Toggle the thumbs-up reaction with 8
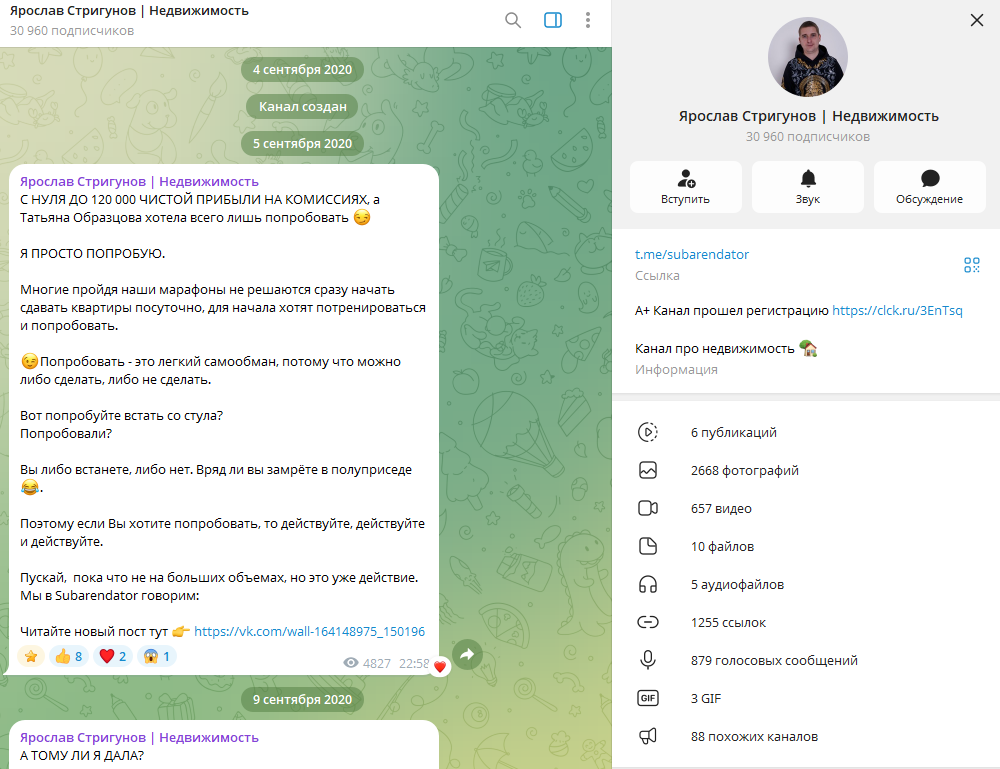 69,656
